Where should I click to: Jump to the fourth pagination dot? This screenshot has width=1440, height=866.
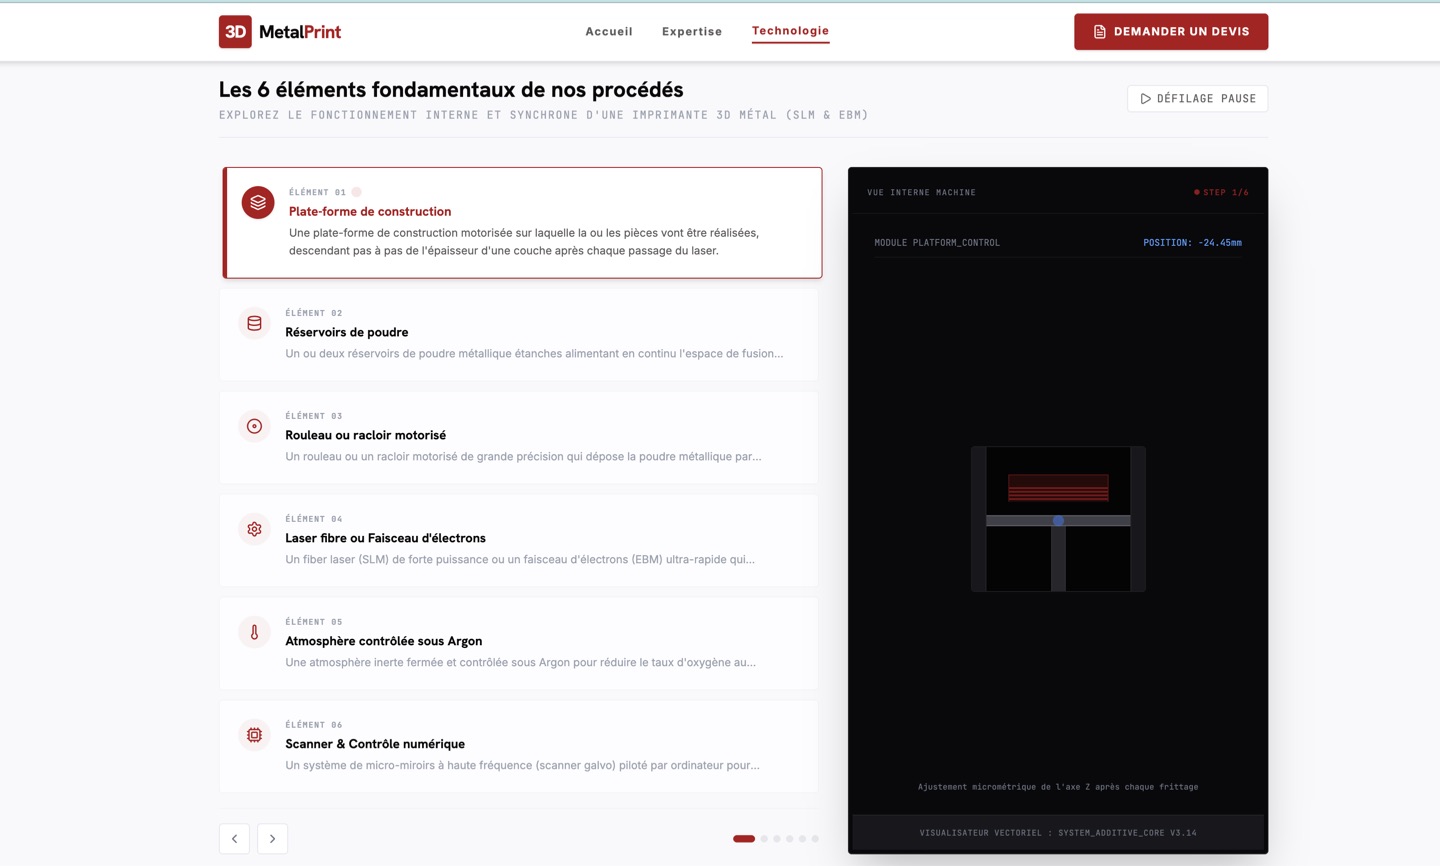pyautogui.click(x=790, y=839)
